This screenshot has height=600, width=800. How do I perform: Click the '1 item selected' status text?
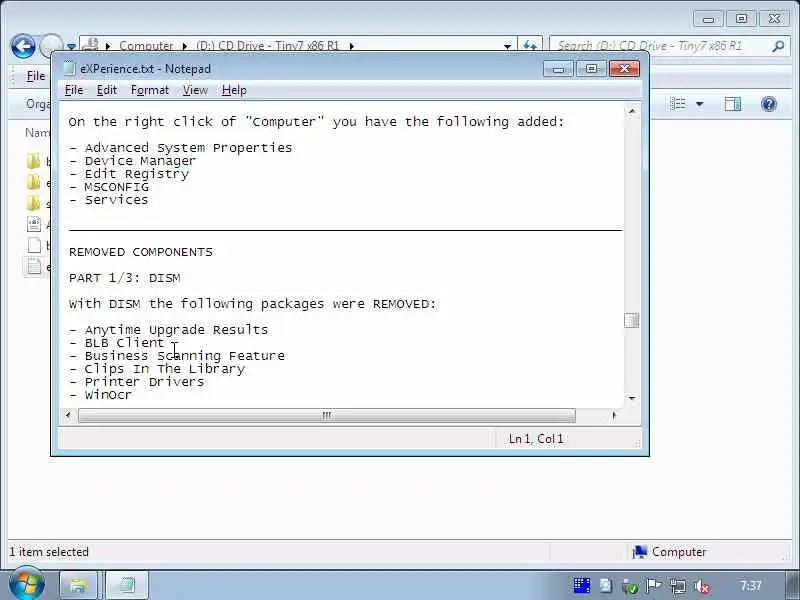click(x=49, y=552)
